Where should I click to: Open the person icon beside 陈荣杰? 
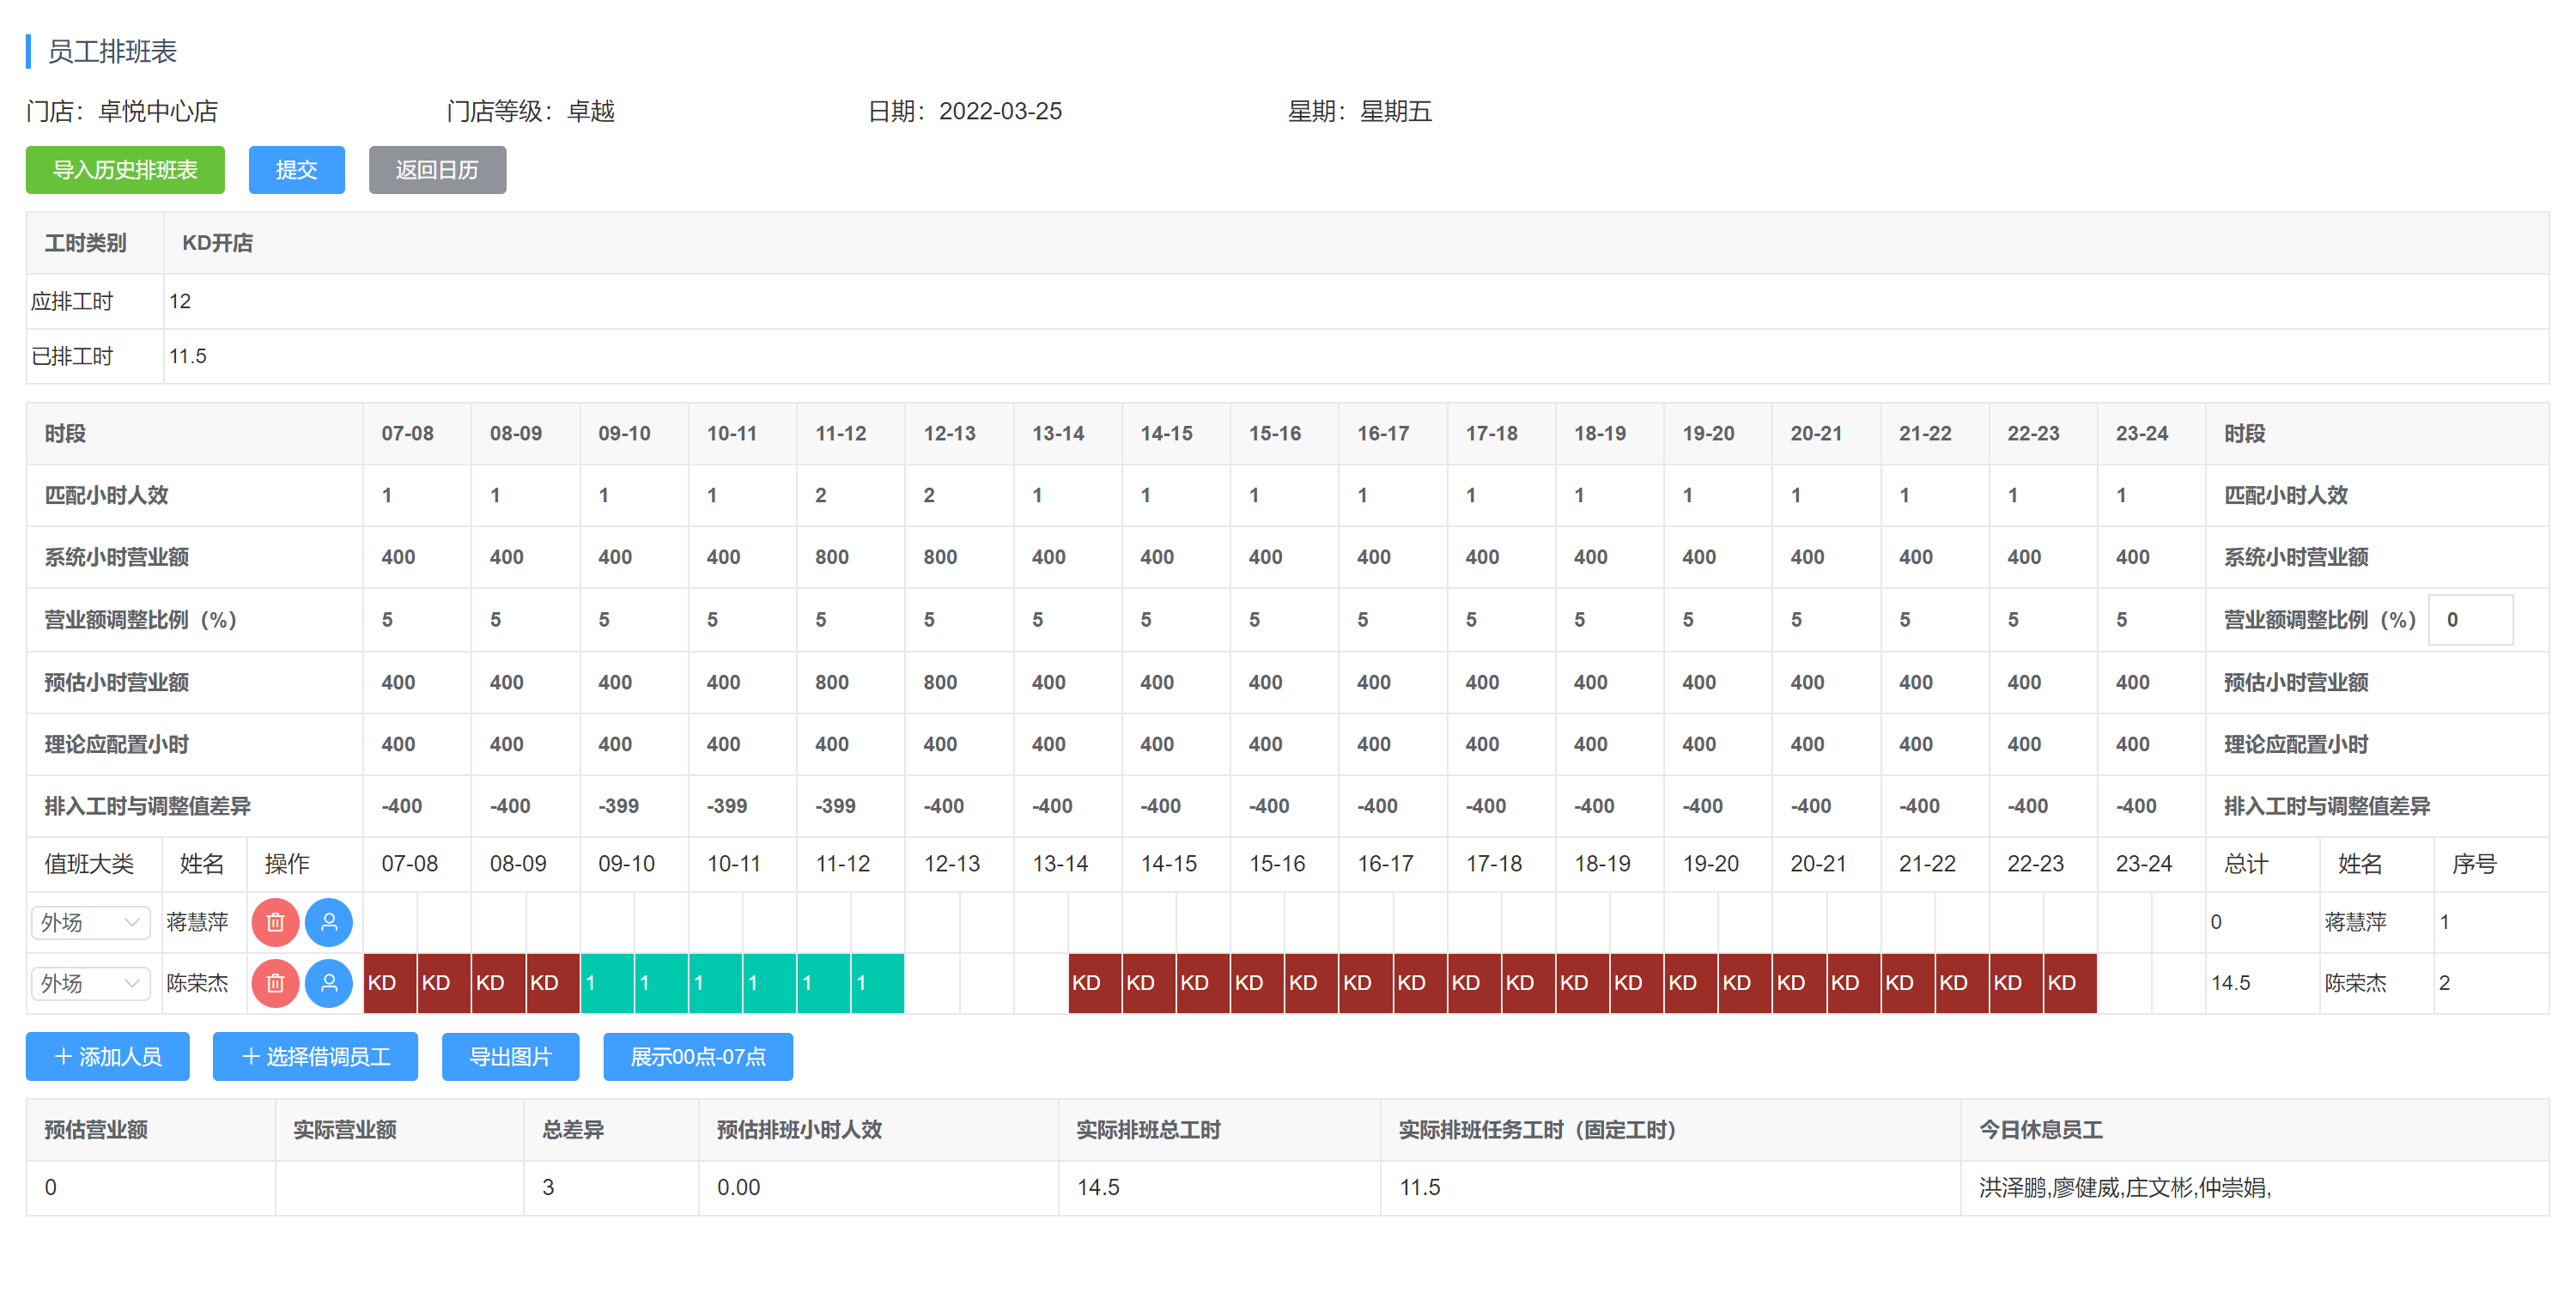(x=329, y=983)
